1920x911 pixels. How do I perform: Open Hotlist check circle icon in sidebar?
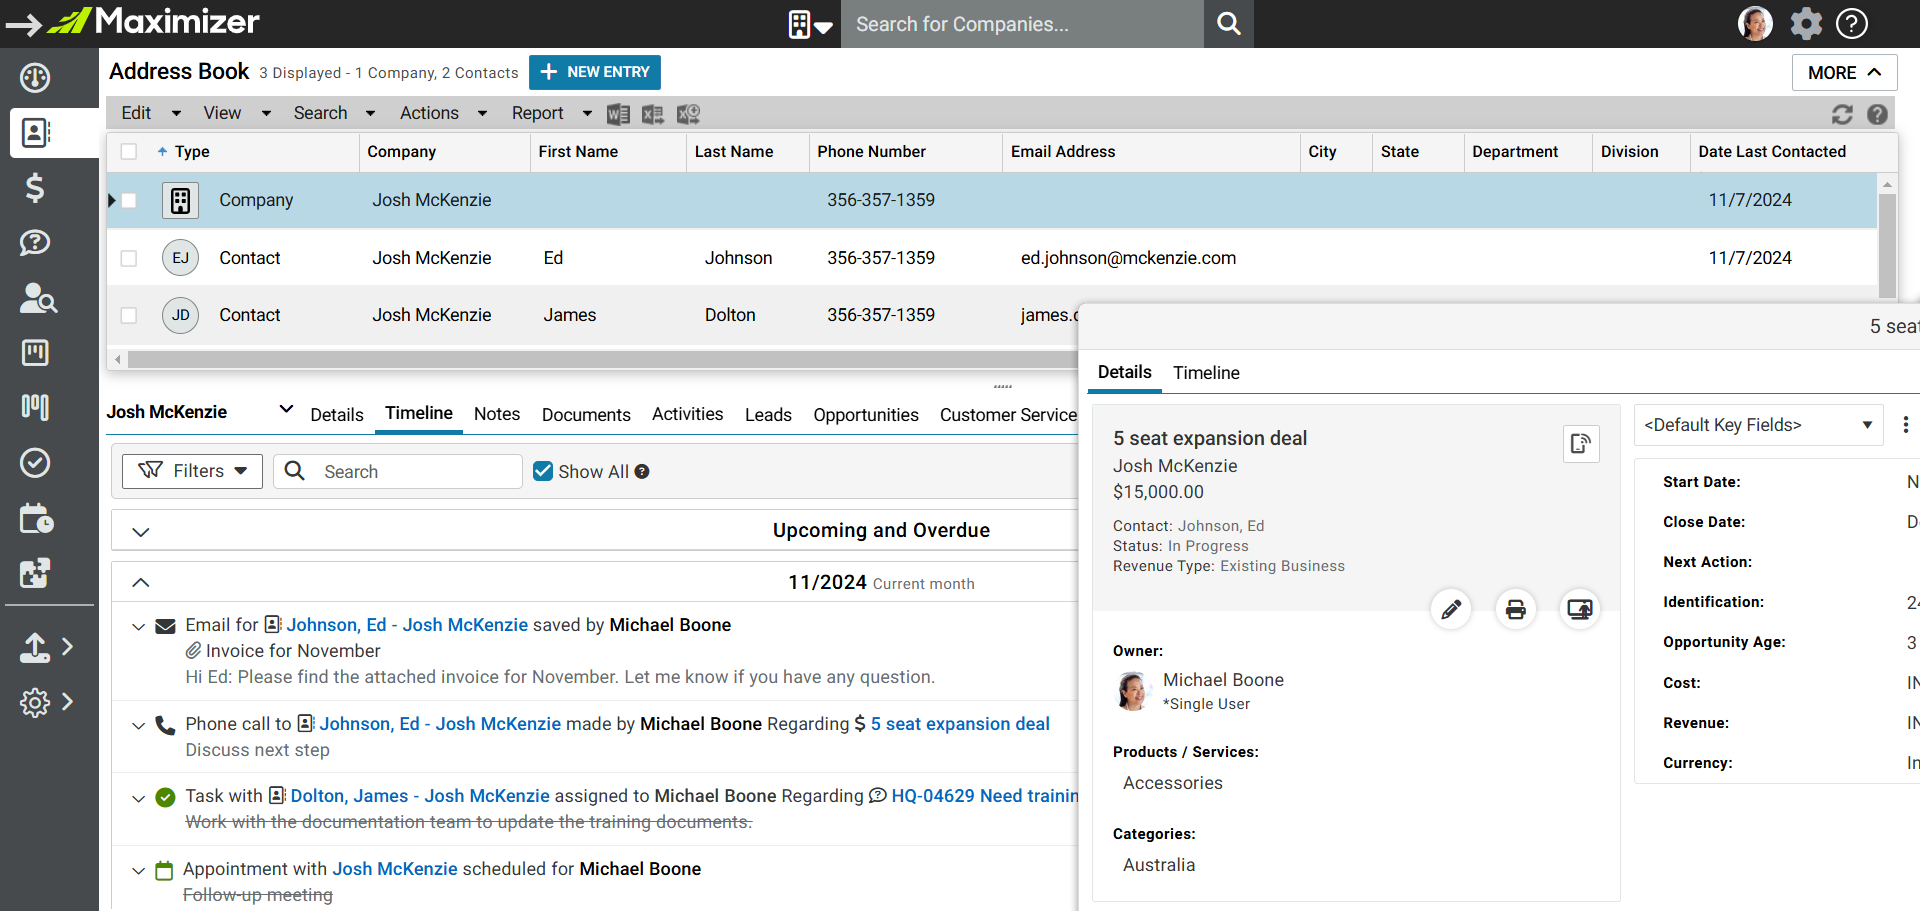pos(35,462)
